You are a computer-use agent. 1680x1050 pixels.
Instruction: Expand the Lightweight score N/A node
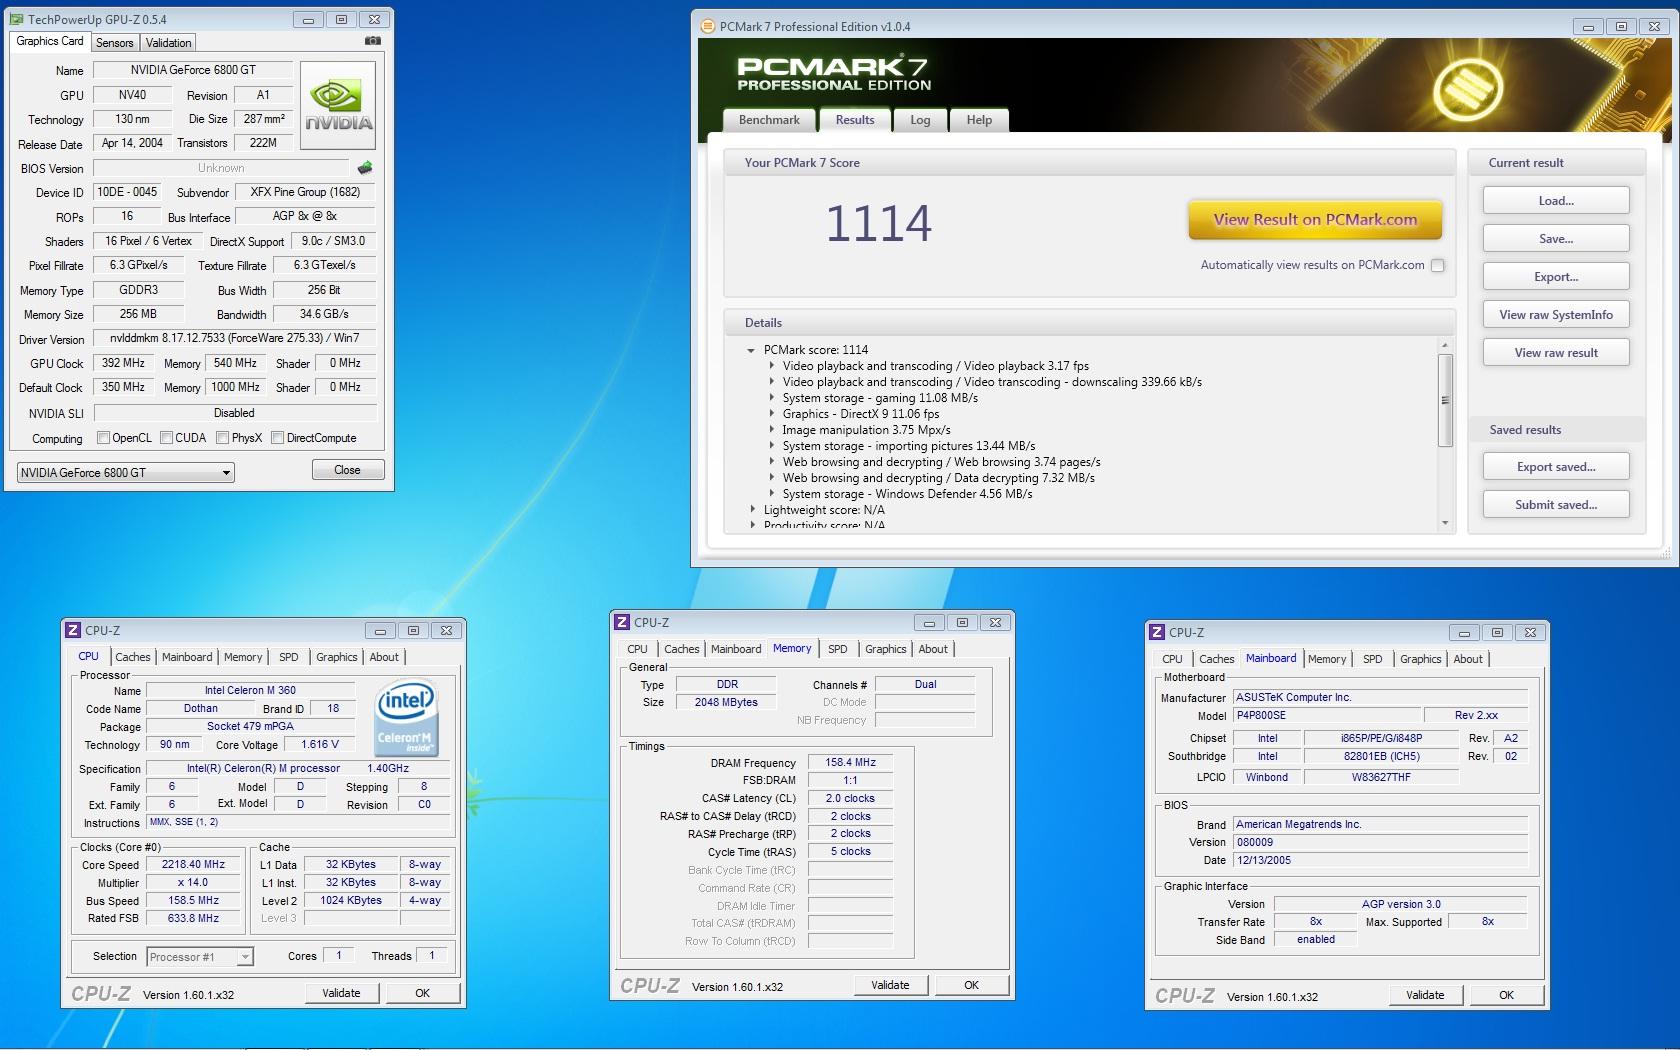click(753, 510)
